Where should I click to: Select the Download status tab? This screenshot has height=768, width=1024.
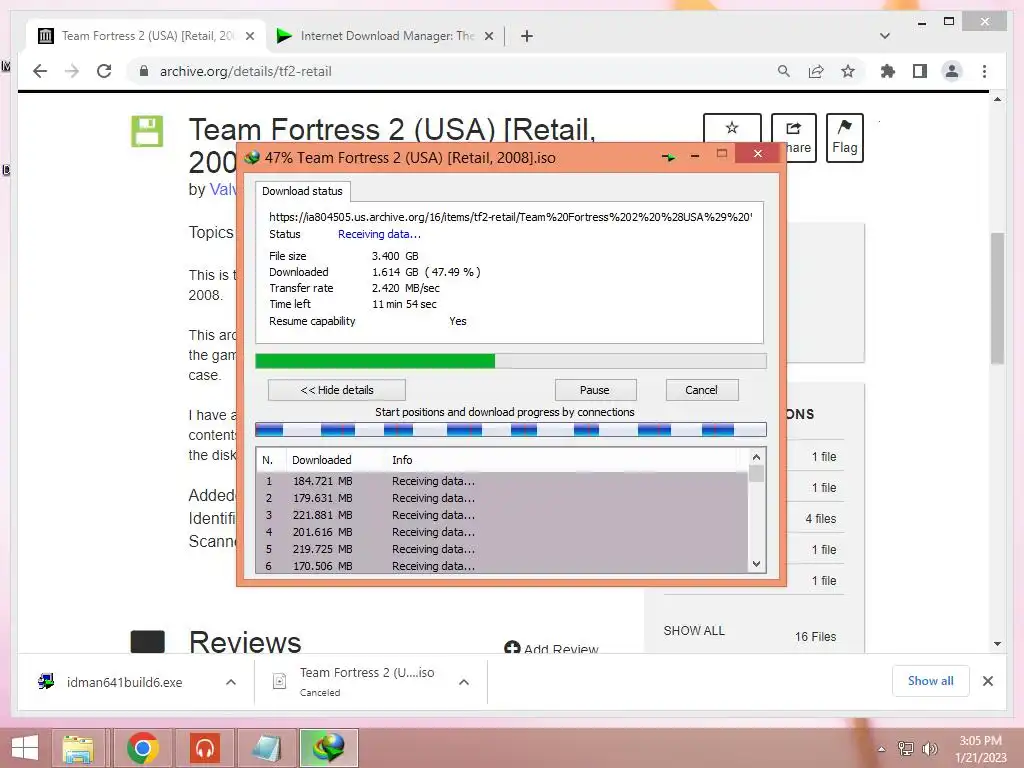pos(302,191)
